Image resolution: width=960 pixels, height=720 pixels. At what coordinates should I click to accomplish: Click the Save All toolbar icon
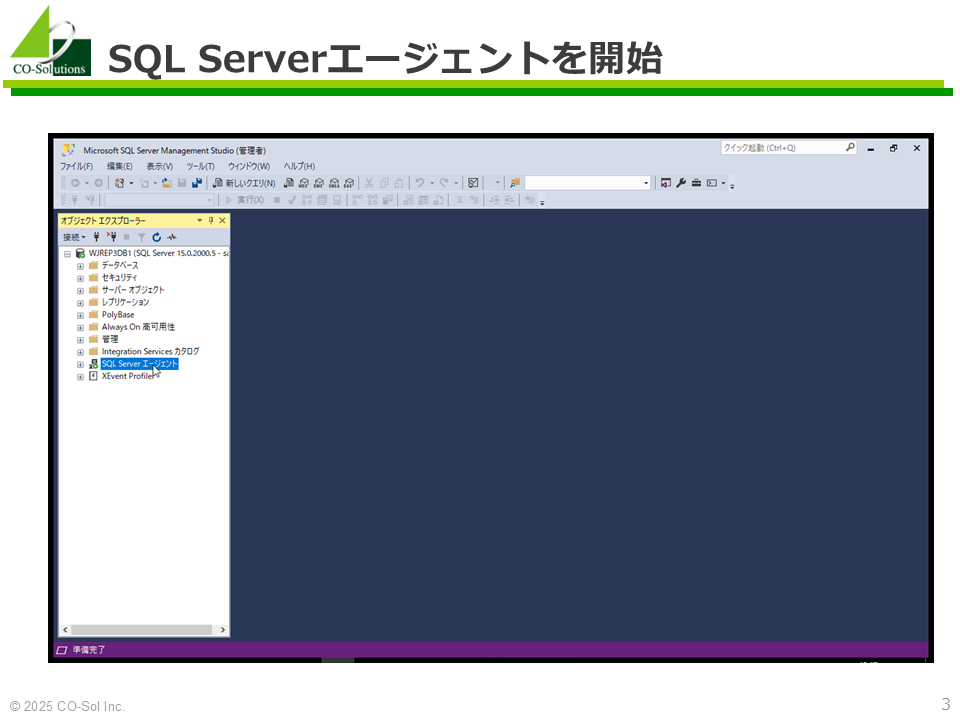[197, 183]
